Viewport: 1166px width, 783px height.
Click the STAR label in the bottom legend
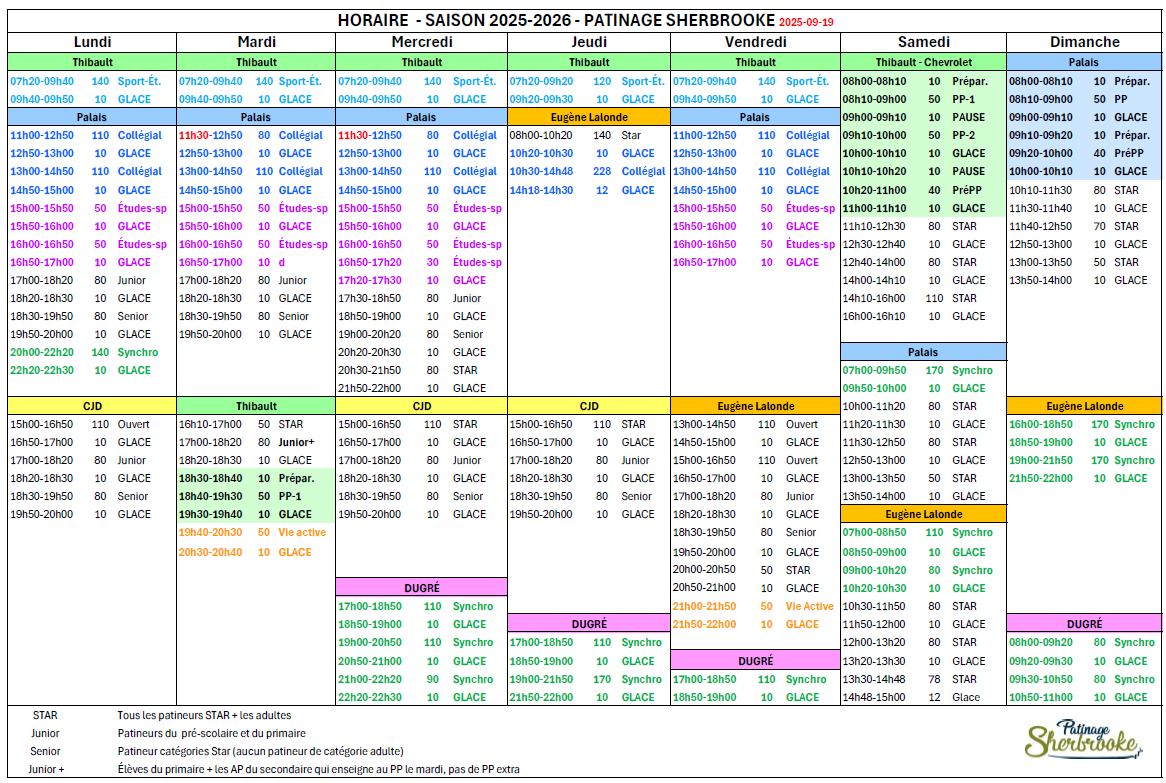coord(45,715)
